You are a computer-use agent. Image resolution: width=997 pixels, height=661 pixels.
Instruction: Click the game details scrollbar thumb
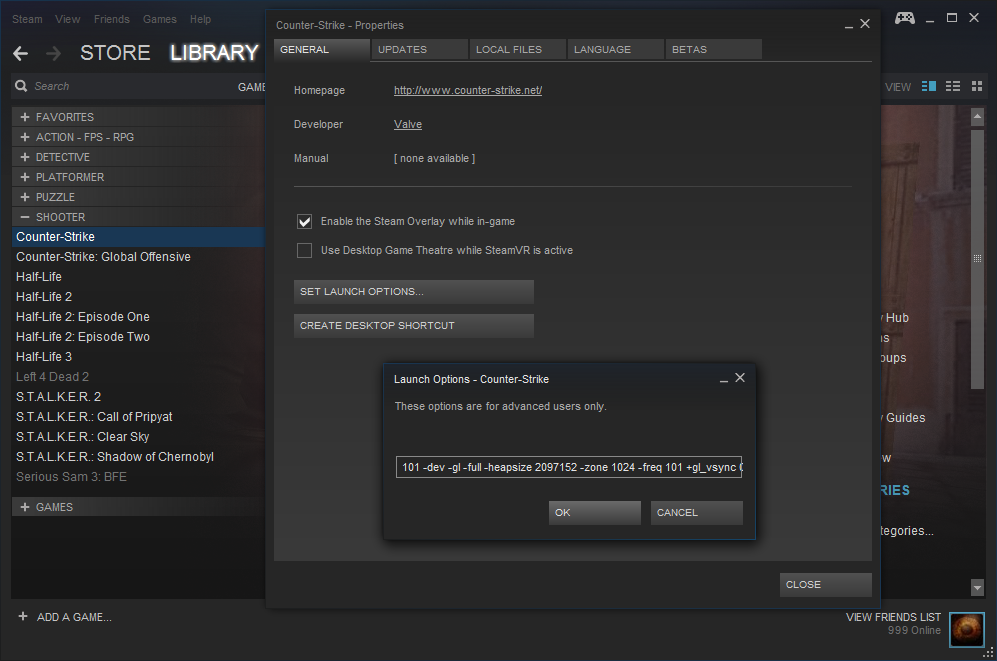click(977, 258)
